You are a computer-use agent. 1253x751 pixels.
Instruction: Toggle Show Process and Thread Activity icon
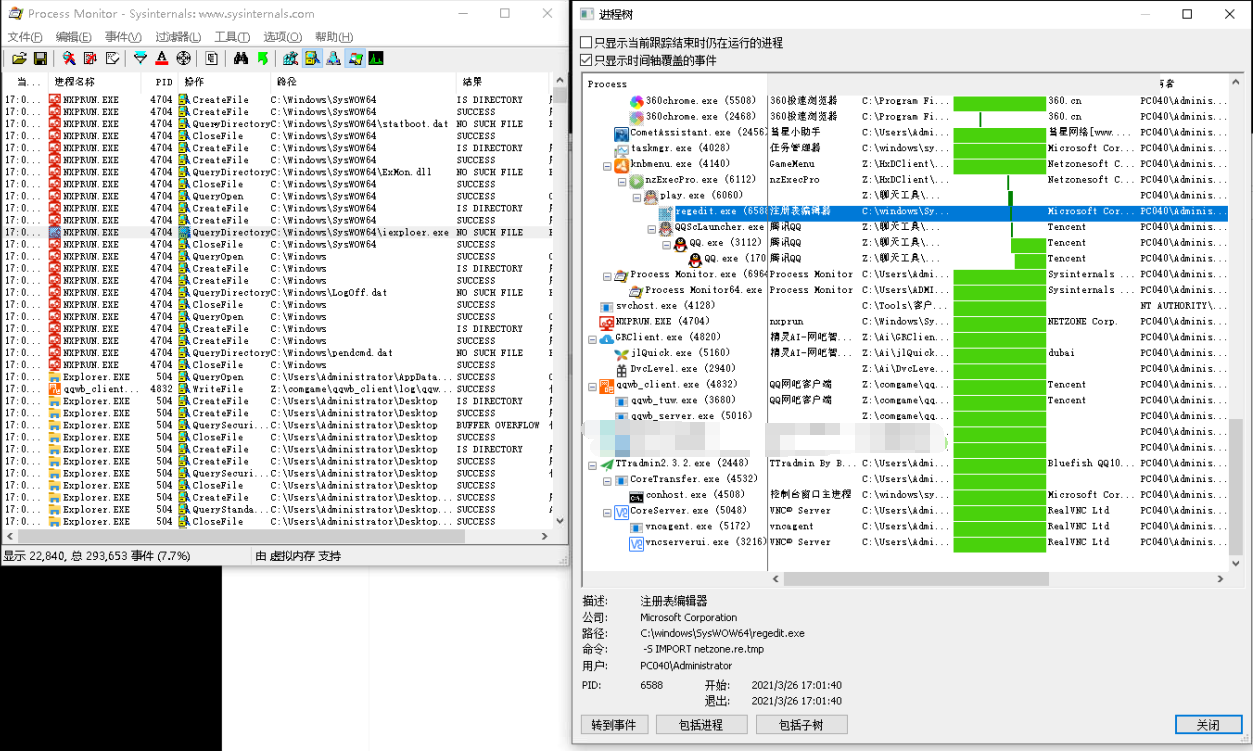(x=355, y=58)
